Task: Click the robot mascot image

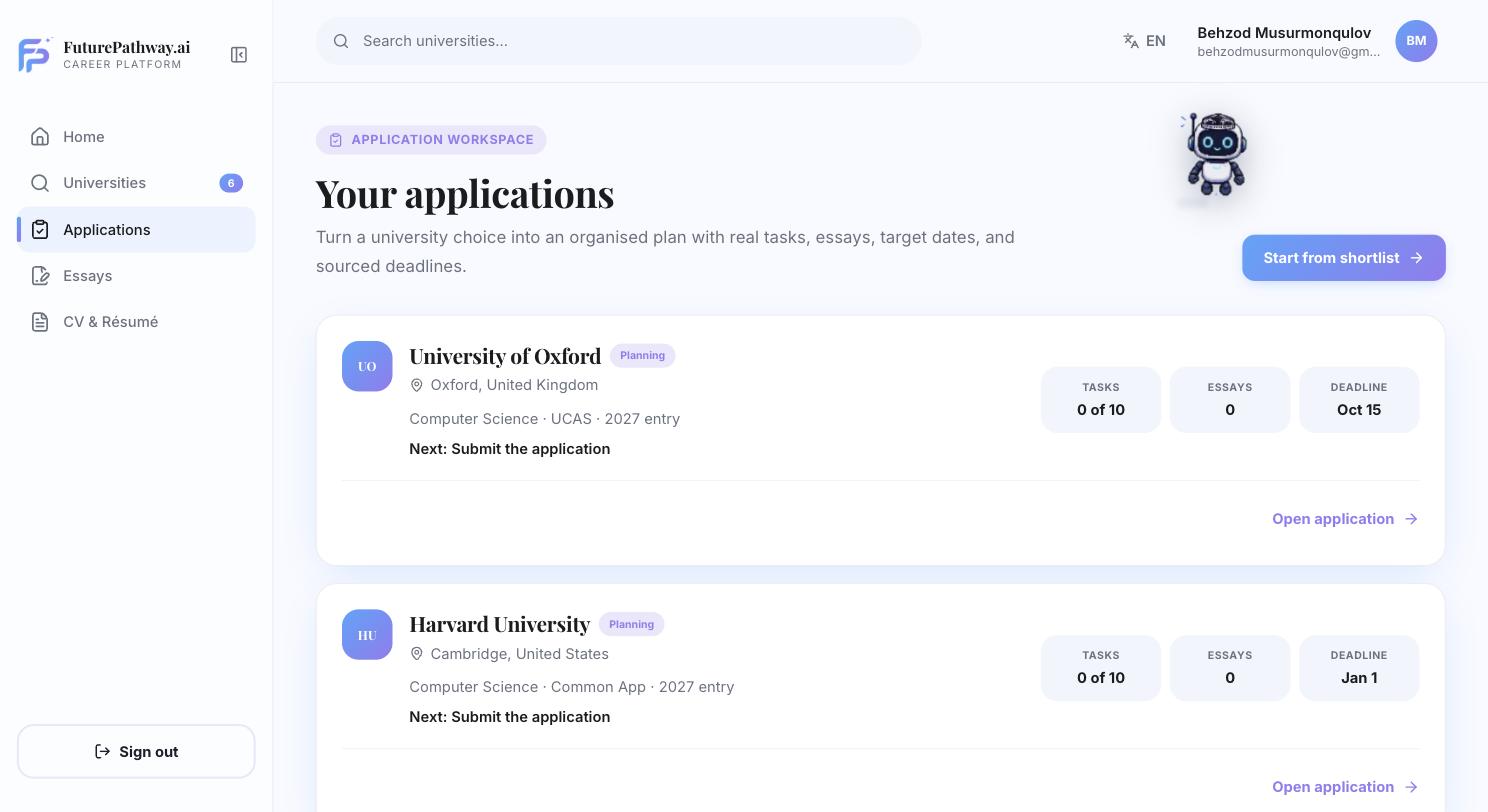Action: [x=1215, y=155]
